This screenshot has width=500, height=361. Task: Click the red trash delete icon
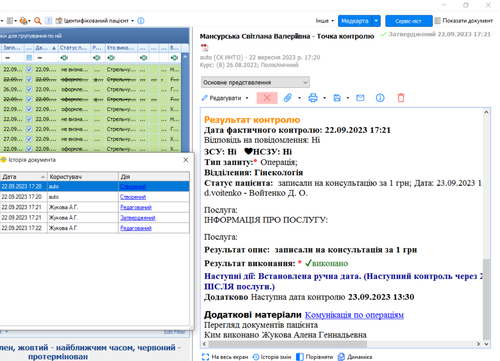pos(401,98)
